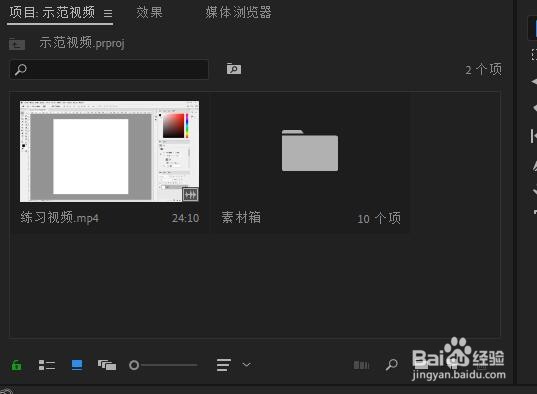Image resolution: width=537 pixels, height=394 pixels.
Task: Click the audio-video badge on 练习视频.mp4 thumbnail
Action: (x=190, y=195)
